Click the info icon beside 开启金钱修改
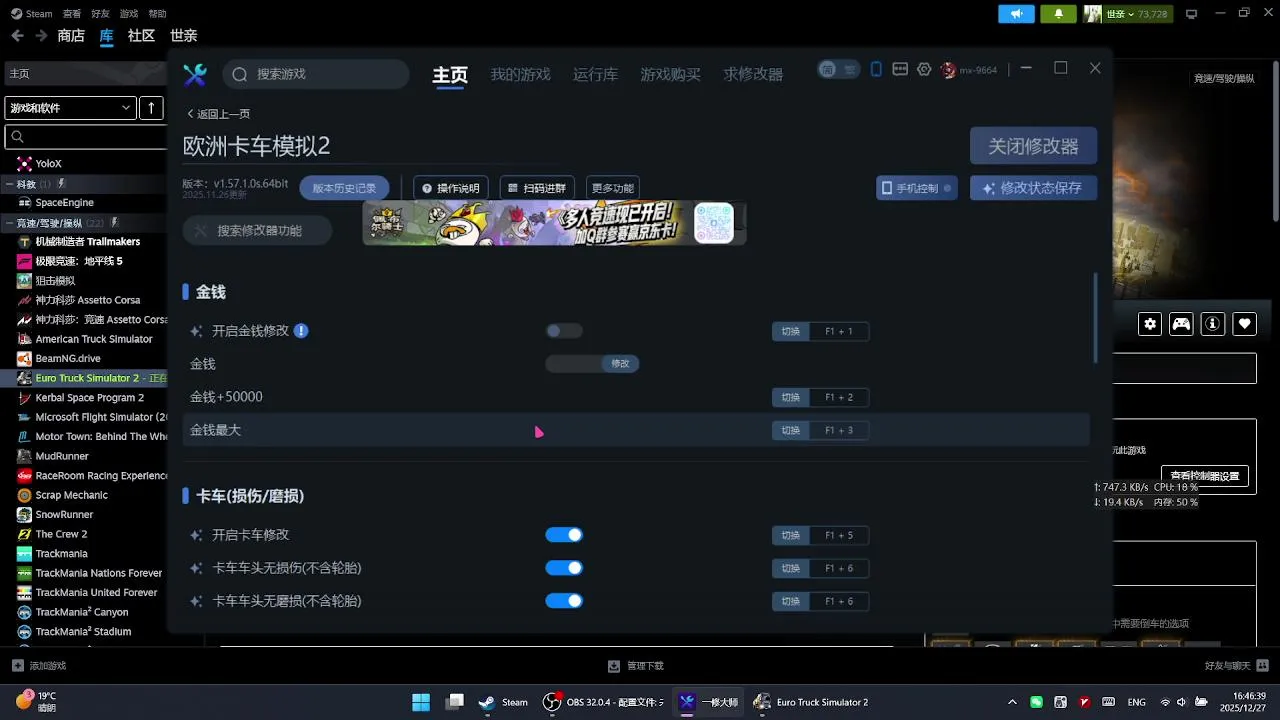 (301, 331)
